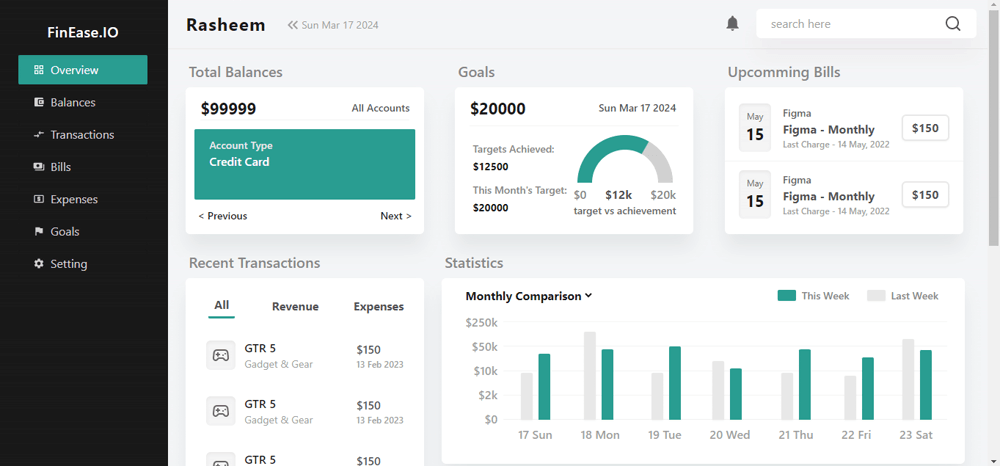This screenshot has width=1000, height=466.
Task: Go to the Previous account card
Action: coord(223,216)
